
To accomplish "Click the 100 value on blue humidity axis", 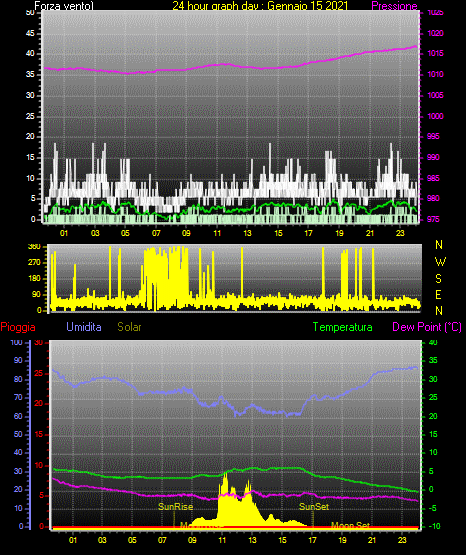I will pos(16,342).
